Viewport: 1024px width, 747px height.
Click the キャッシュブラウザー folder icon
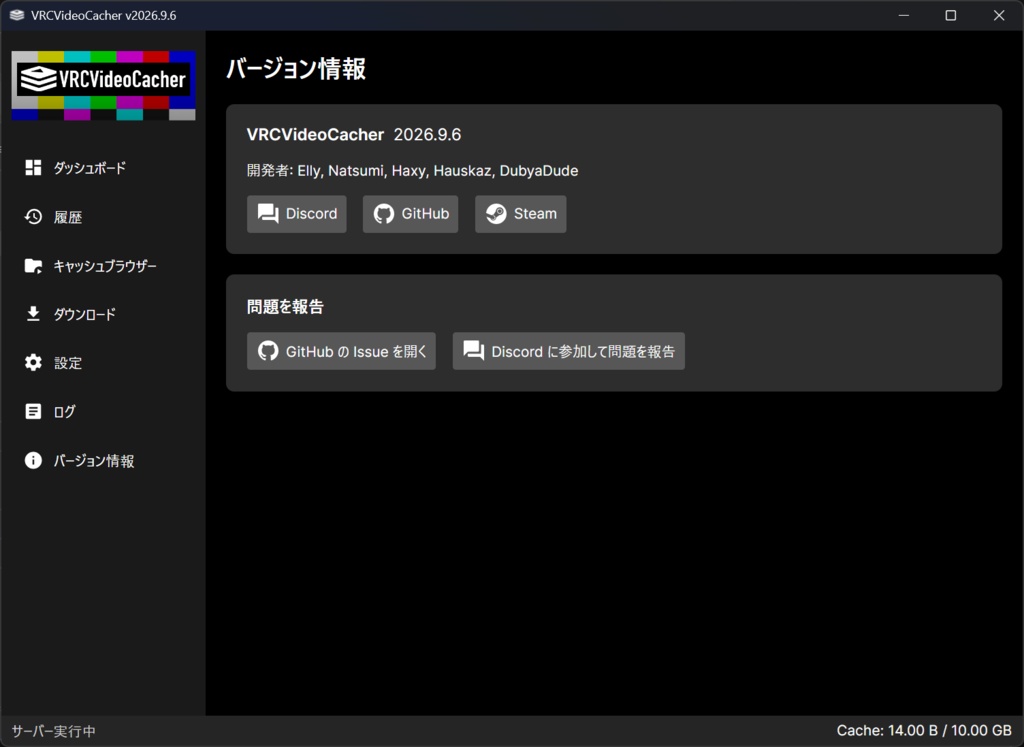click(33, 266)
